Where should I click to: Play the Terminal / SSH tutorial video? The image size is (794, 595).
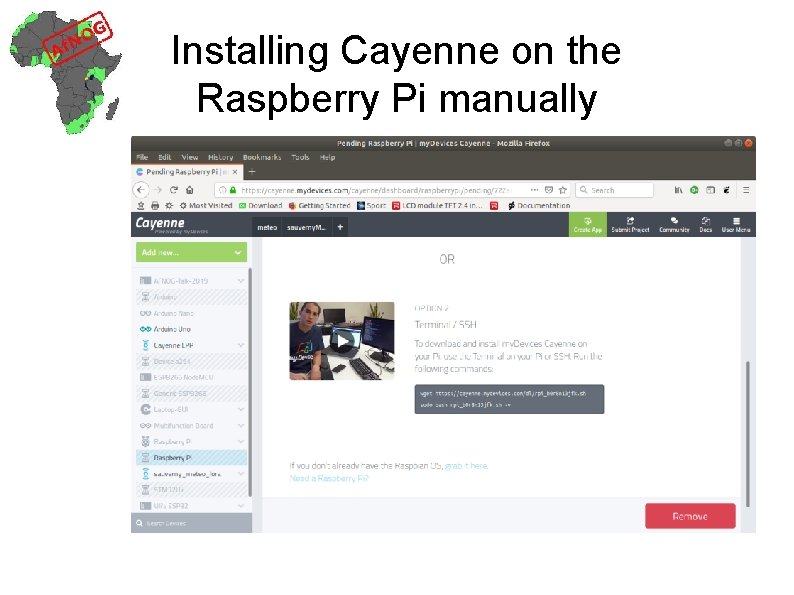click(x=342, y=341)
